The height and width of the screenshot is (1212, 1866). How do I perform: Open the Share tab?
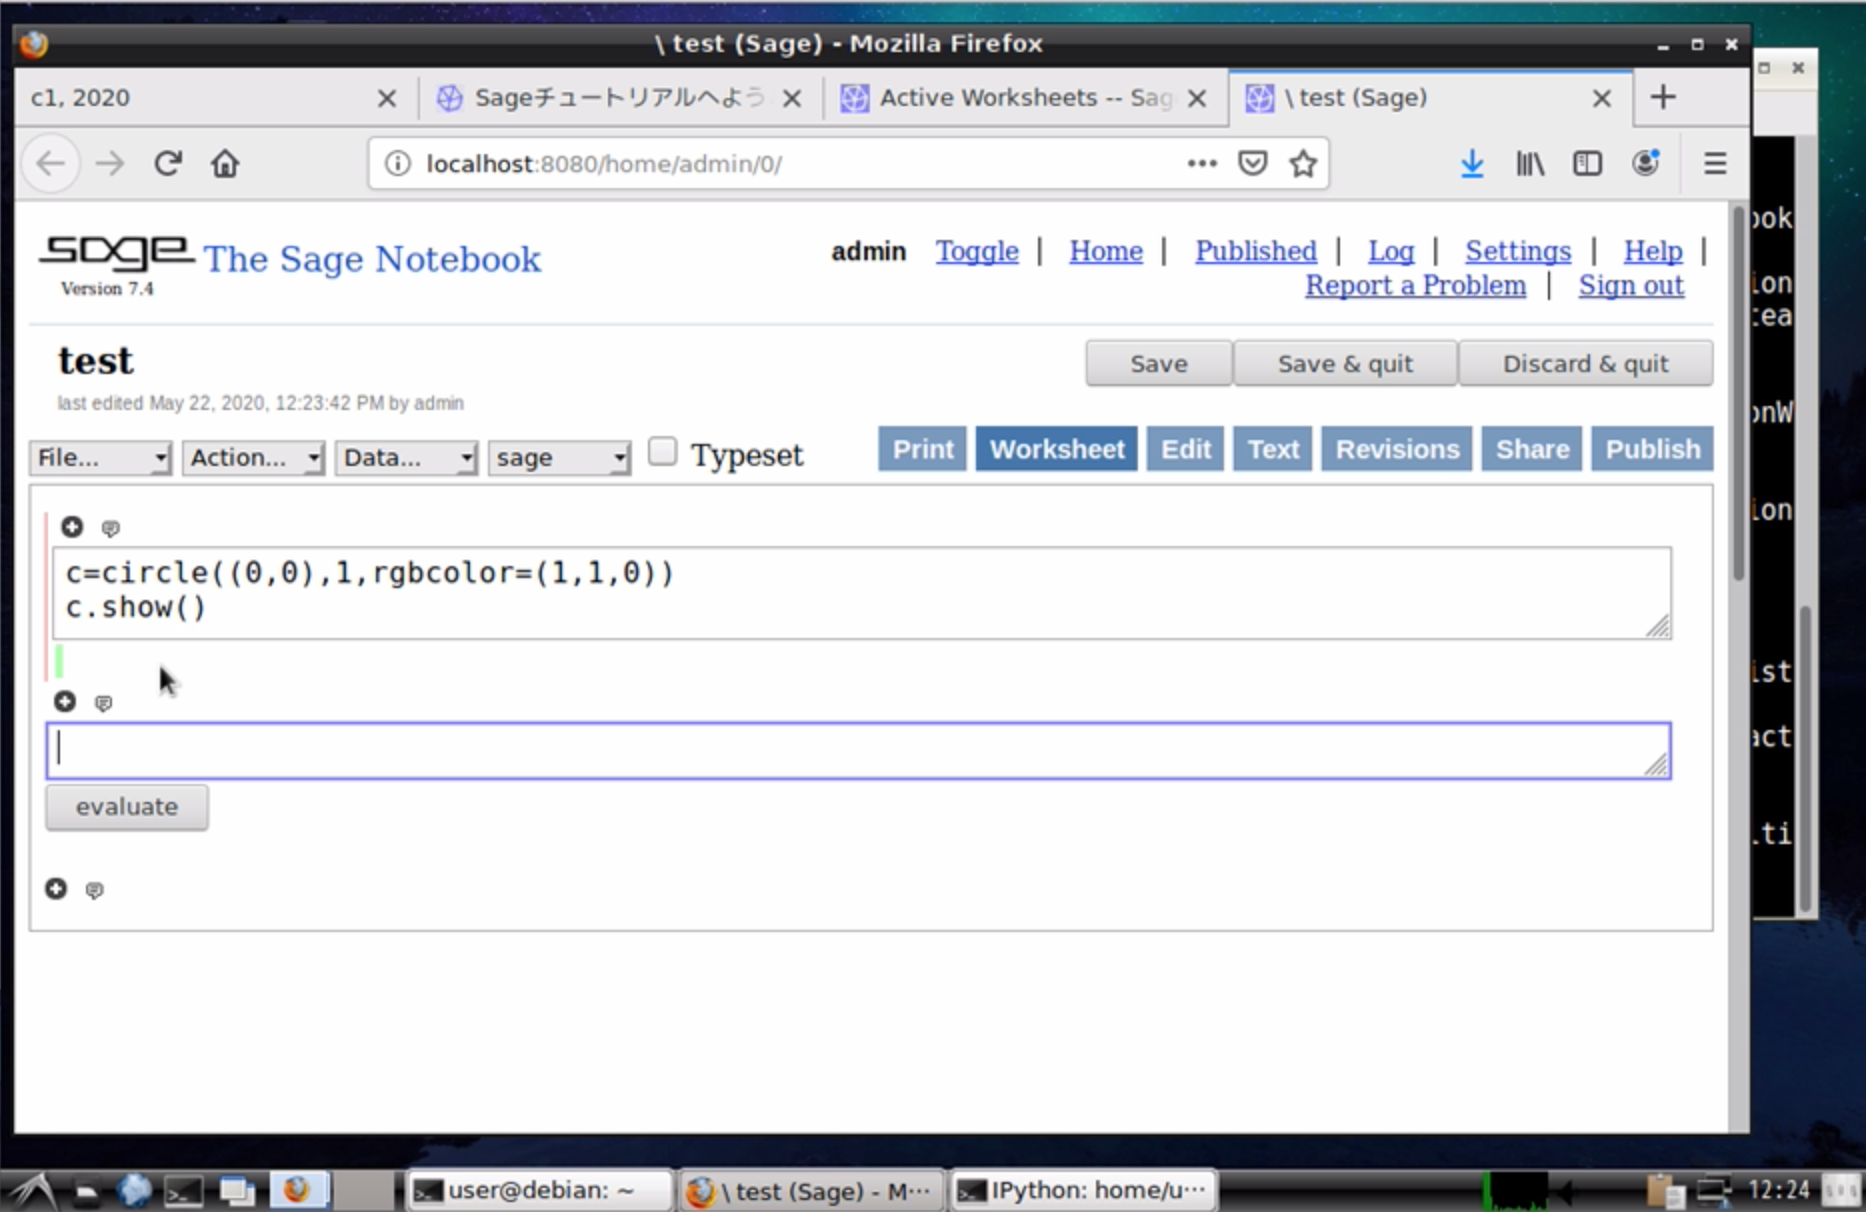click(1532, 449)
